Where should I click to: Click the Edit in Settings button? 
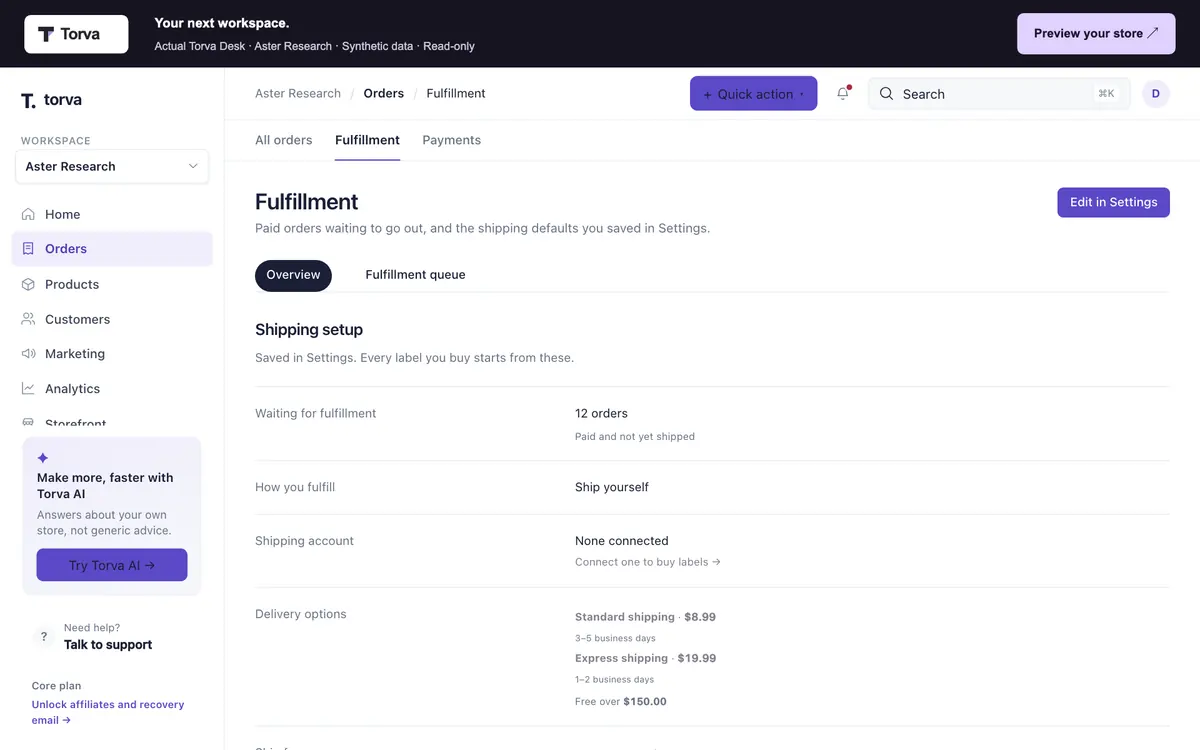[1113, 202]
